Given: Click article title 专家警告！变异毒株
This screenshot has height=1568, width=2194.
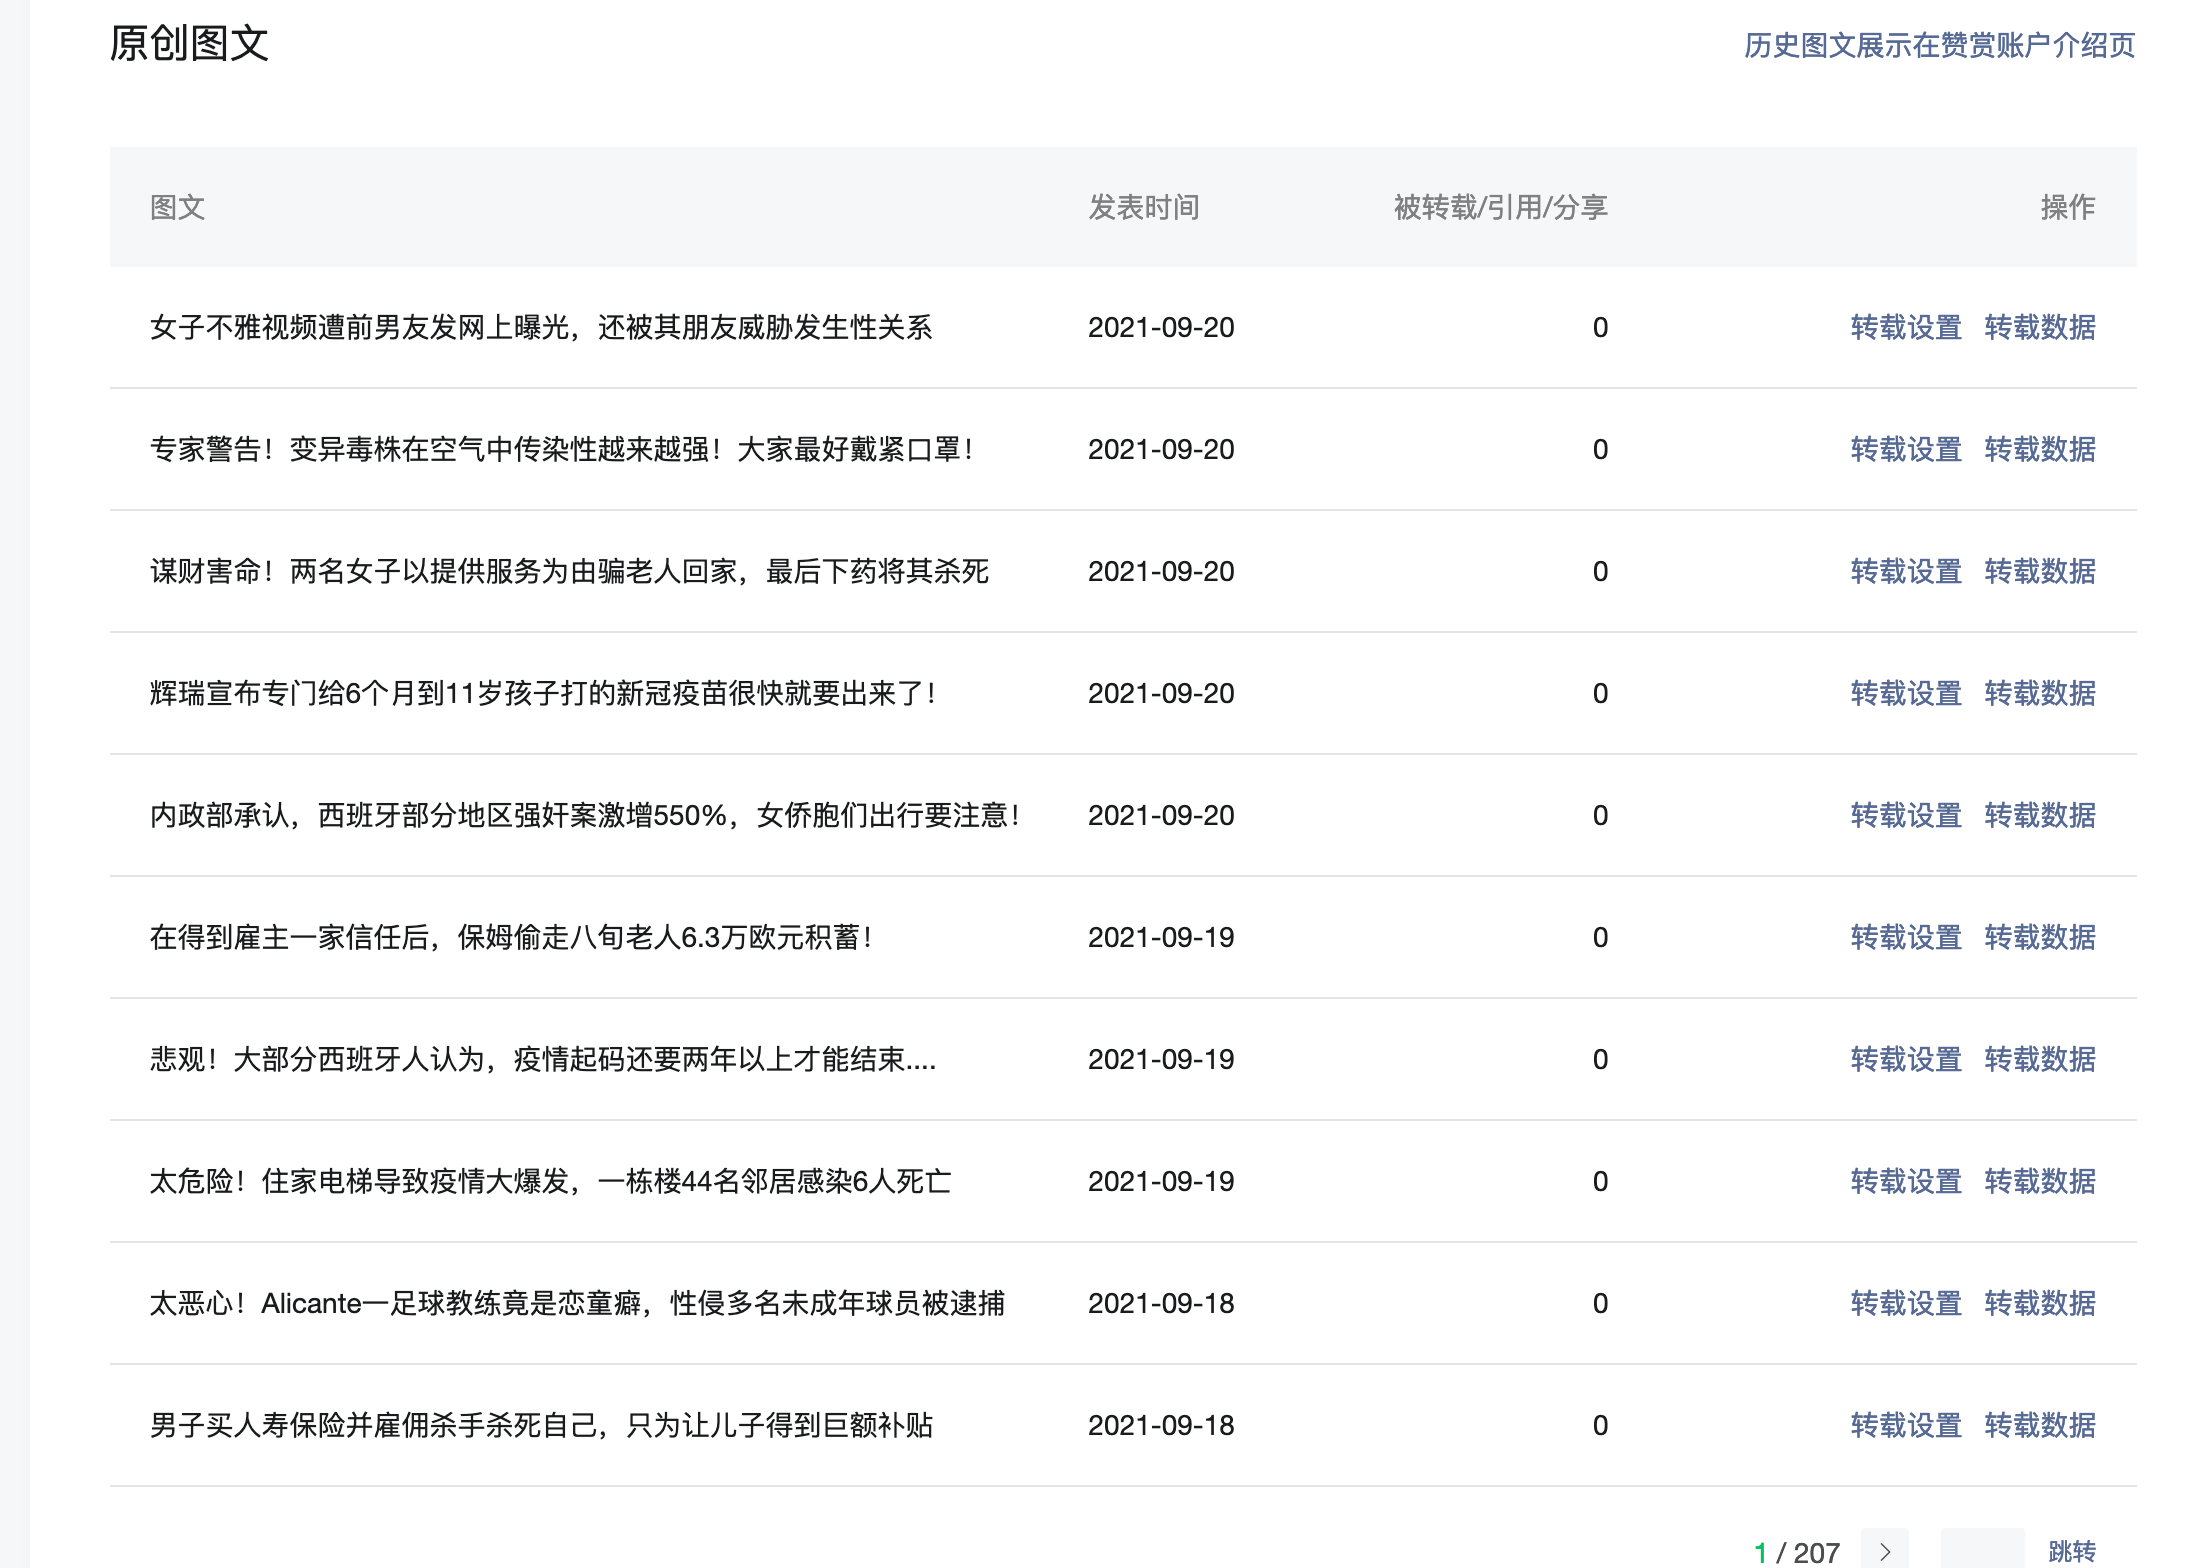Looking at the screenshot, I should click(562, 449).
